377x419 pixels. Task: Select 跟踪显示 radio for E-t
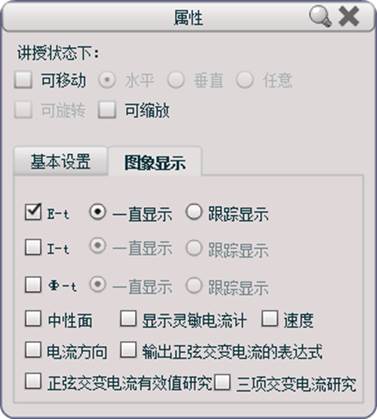tap(194, 212)
